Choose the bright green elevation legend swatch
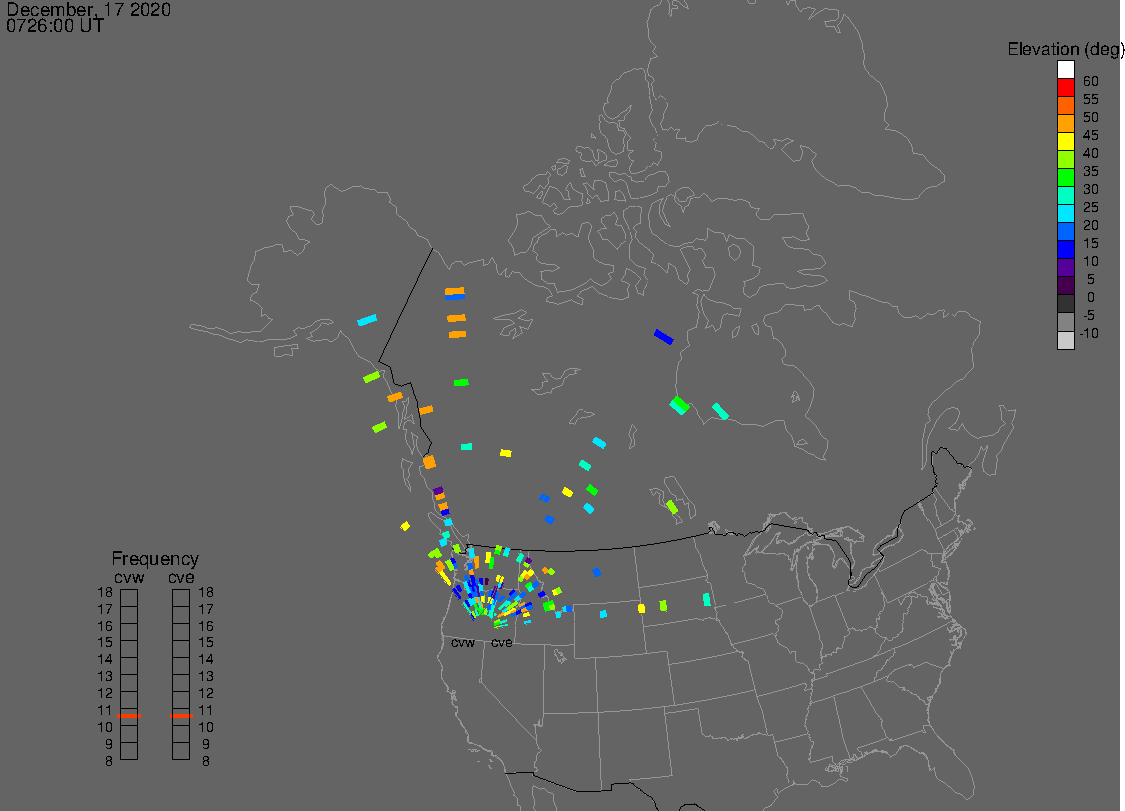The height and width of the screenshot is (811, 1125). pos(1065,177)
